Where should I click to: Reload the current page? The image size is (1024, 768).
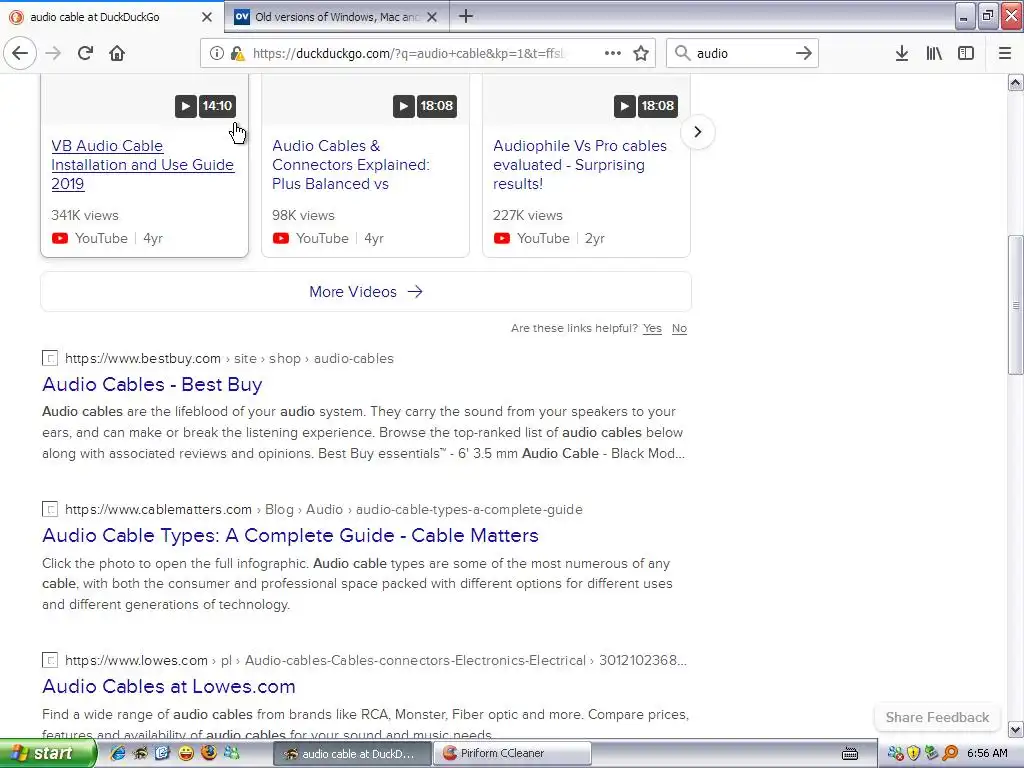85,53
